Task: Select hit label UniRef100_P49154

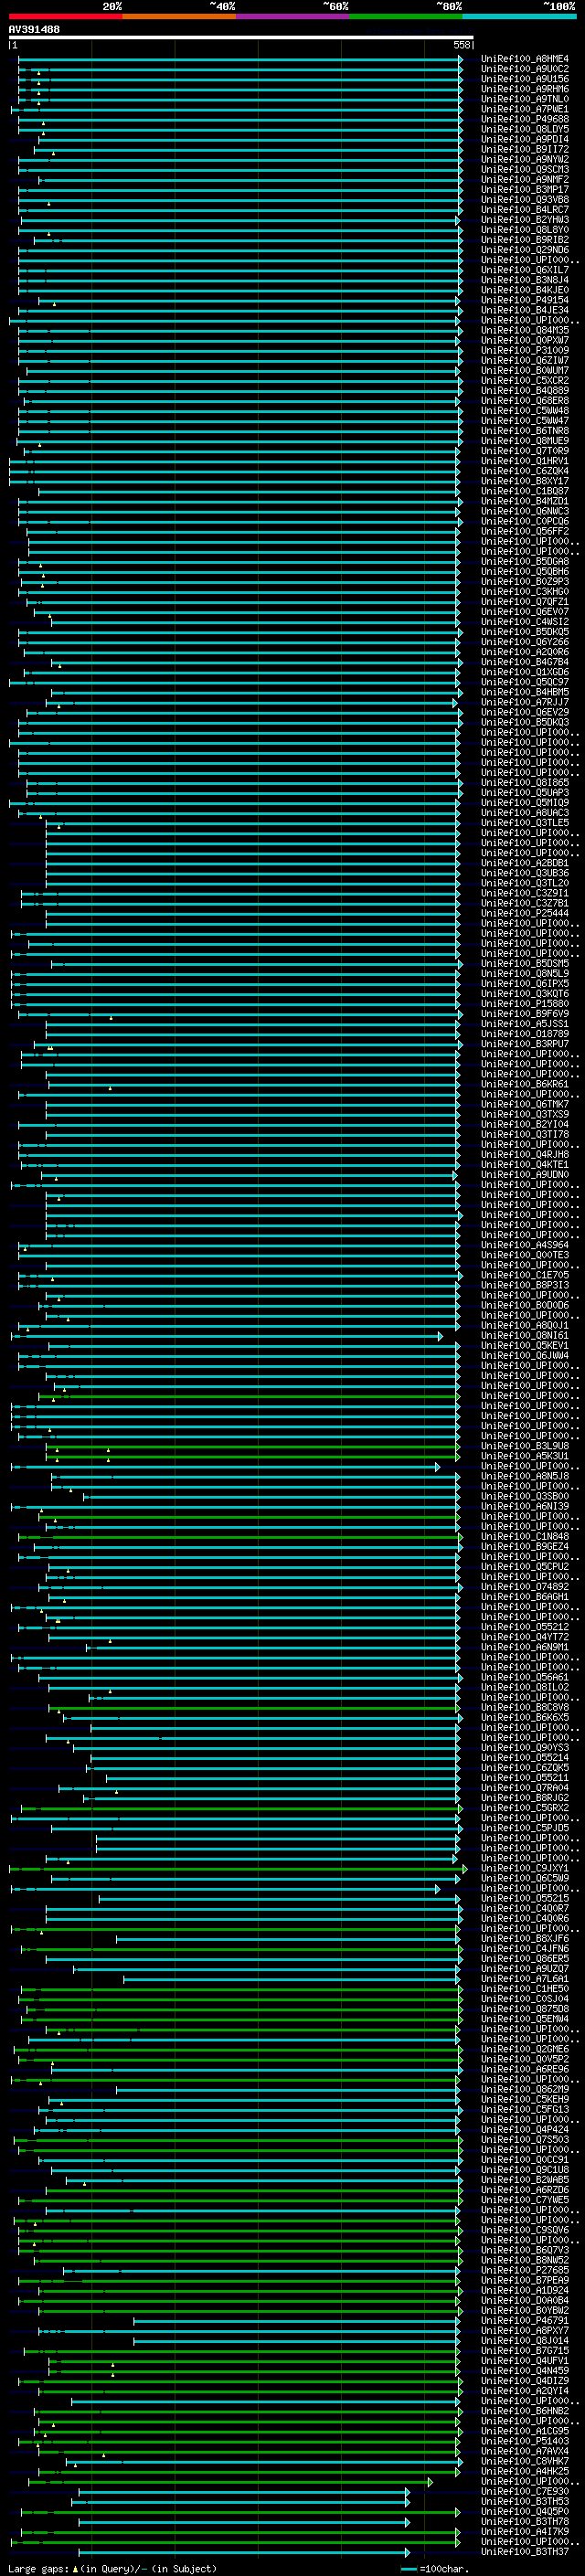Action: click(525, 300)
